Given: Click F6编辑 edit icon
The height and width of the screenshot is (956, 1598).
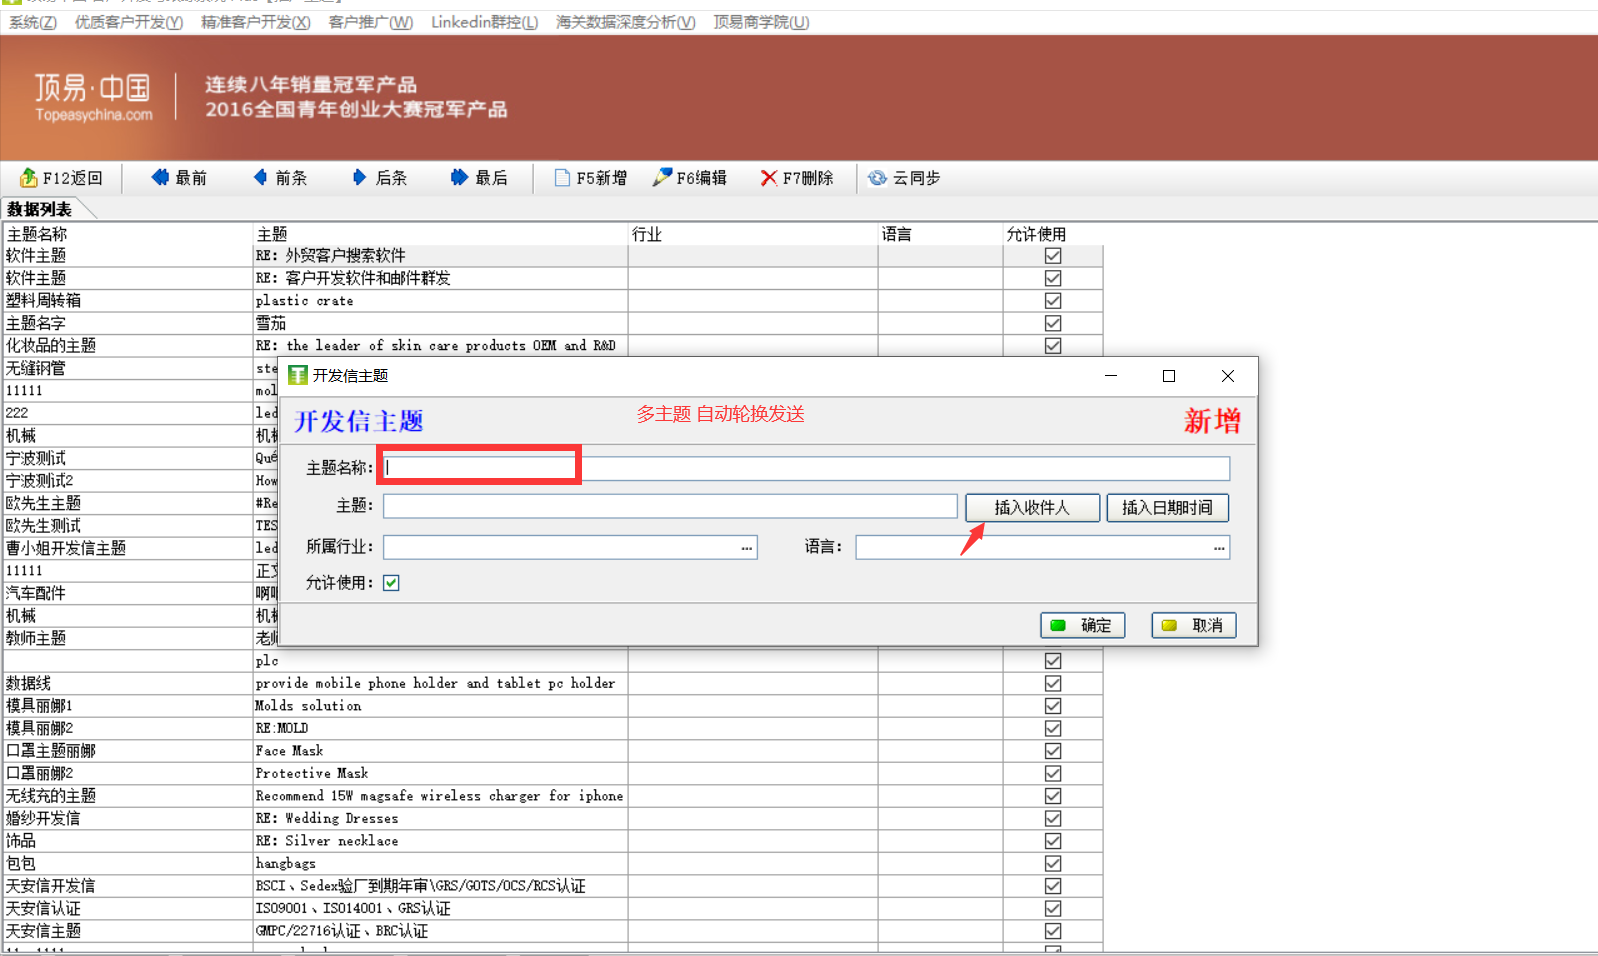Looking at the screenshot, I should coord(662,178).
